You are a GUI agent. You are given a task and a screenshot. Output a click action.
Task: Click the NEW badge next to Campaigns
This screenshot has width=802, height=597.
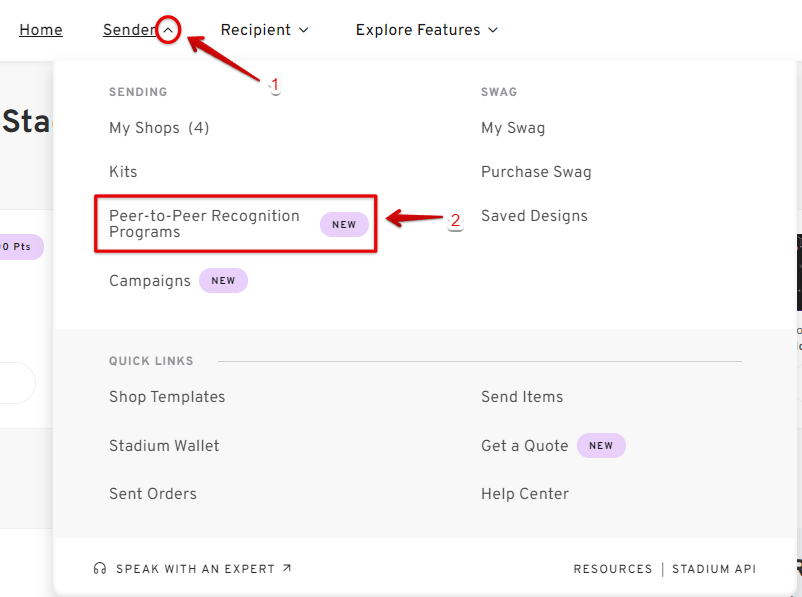tap(223, 280)
